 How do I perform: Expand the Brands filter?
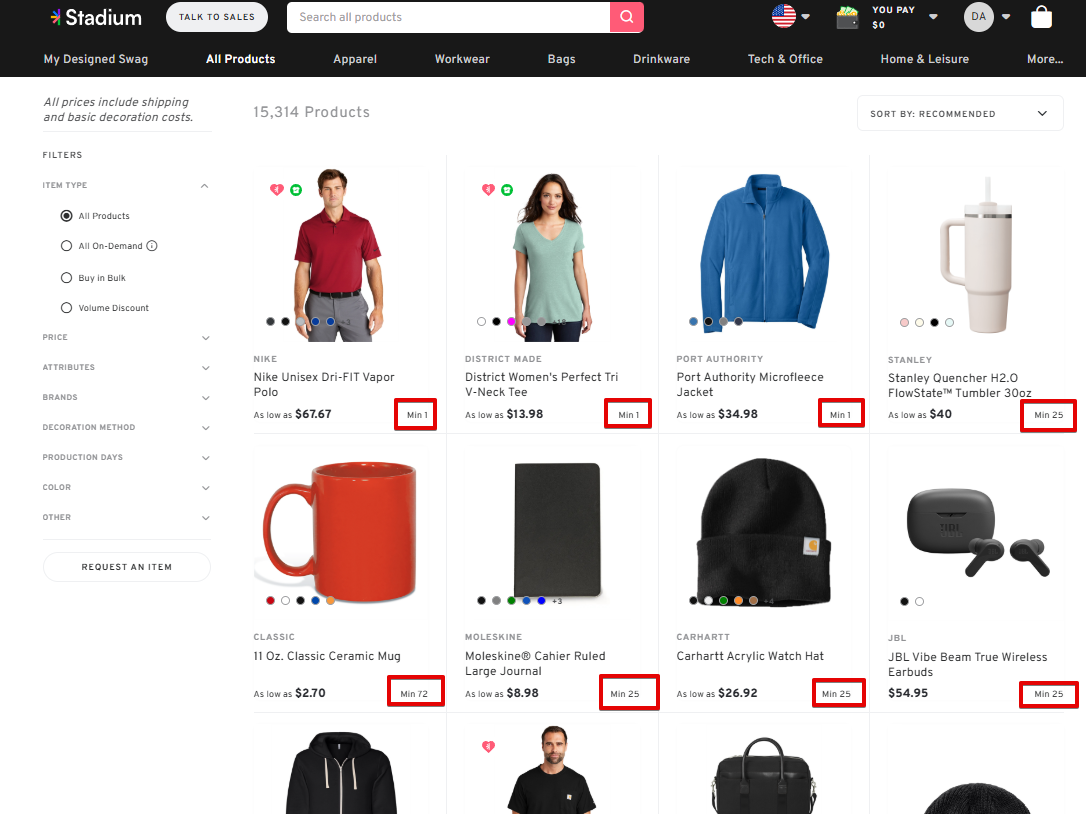(206, 398)
